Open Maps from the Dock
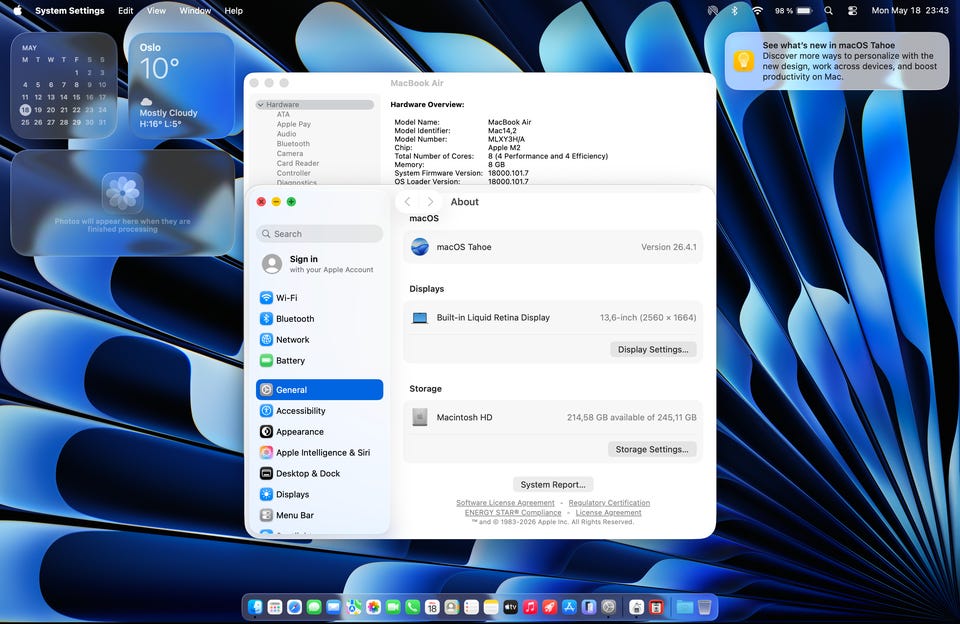The height and width of the screenshot is (624, 960). pyautogui.click(x=353, y=607)
